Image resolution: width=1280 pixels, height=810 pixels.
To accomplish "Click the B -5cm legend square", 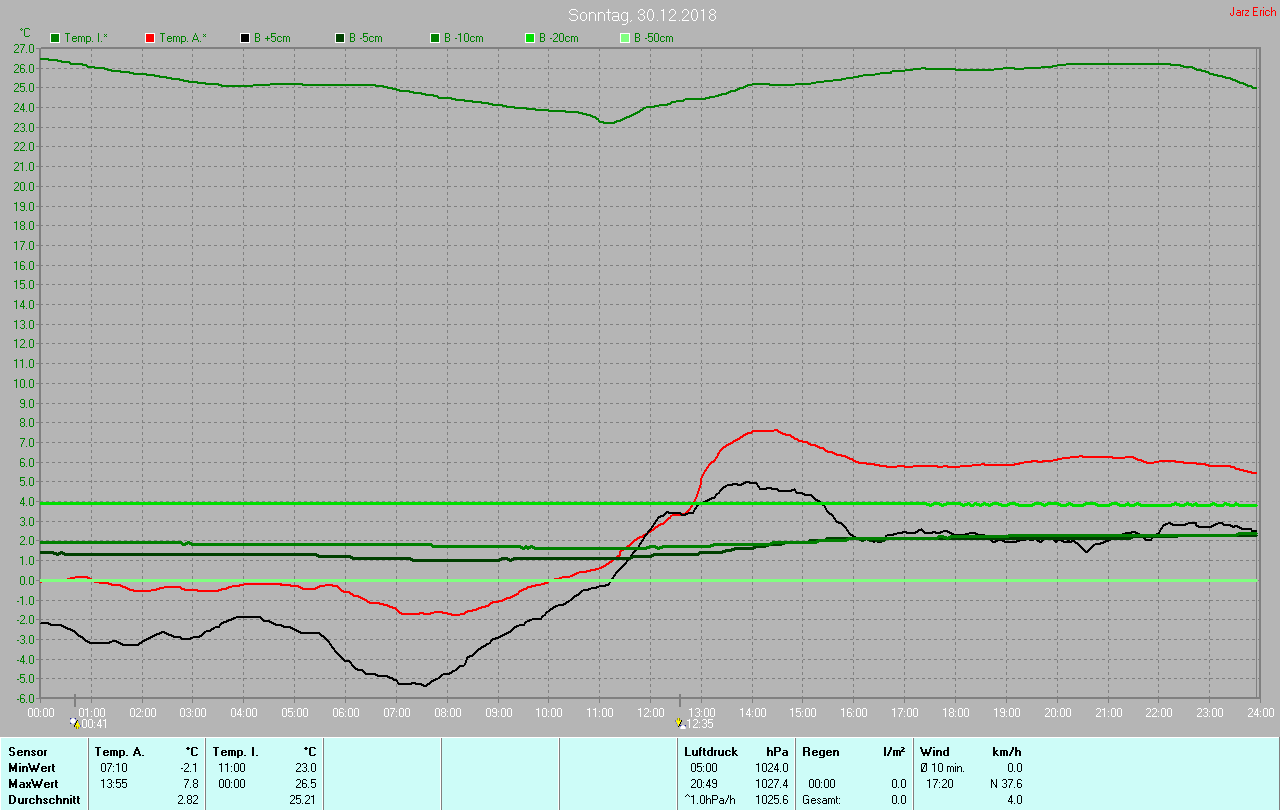I will [340, 38].
